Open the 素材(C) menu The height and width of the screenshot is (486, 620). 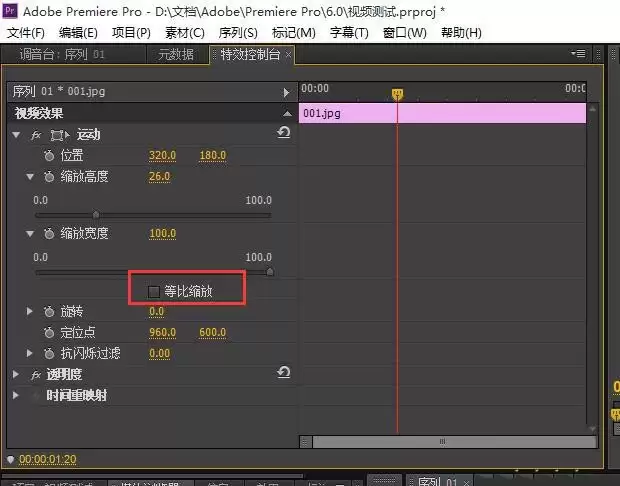tap(185, 32)
